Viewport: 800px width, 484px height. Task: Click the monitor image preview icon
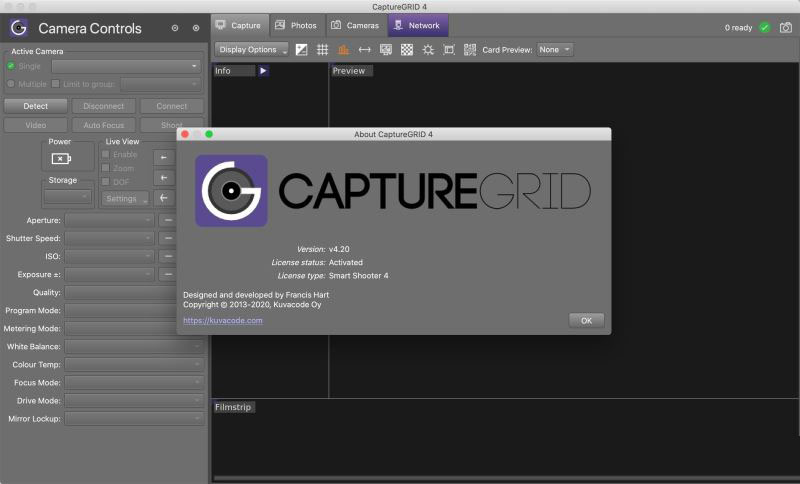[x=386, y=49]
